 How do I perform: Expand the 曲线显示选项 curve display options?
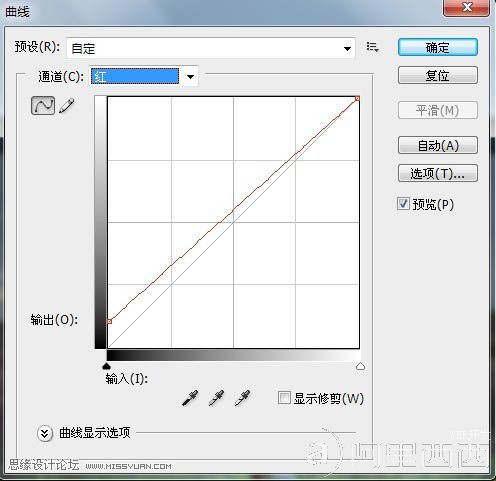[45, 433]
